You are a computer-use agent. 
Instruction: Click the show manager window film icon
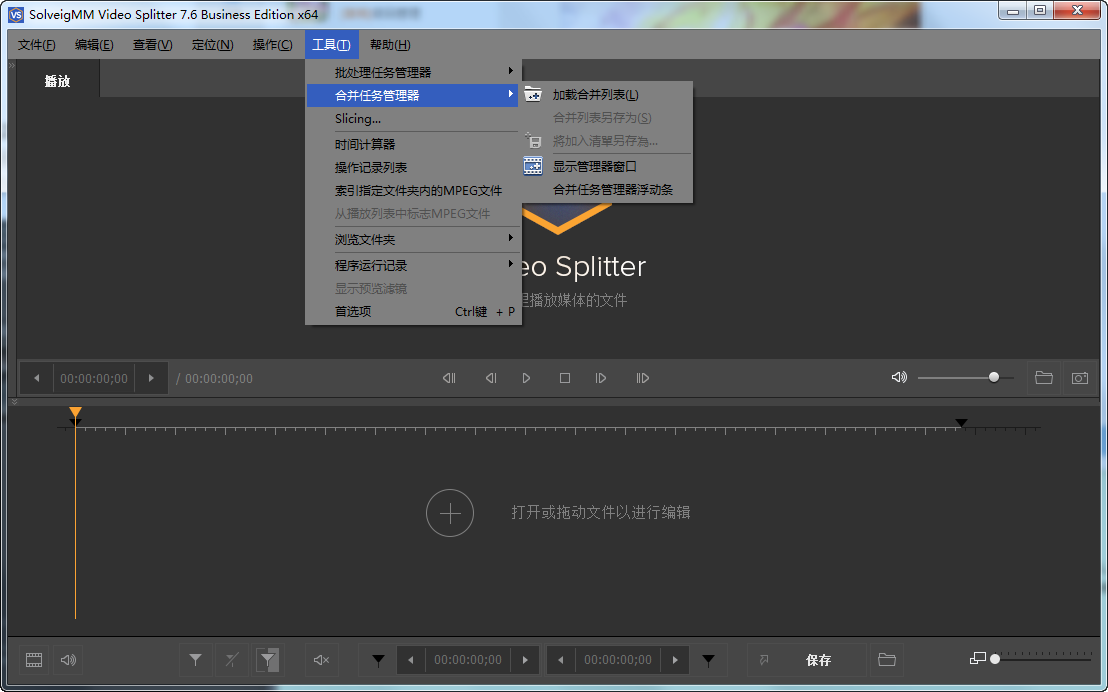(533, 166)
